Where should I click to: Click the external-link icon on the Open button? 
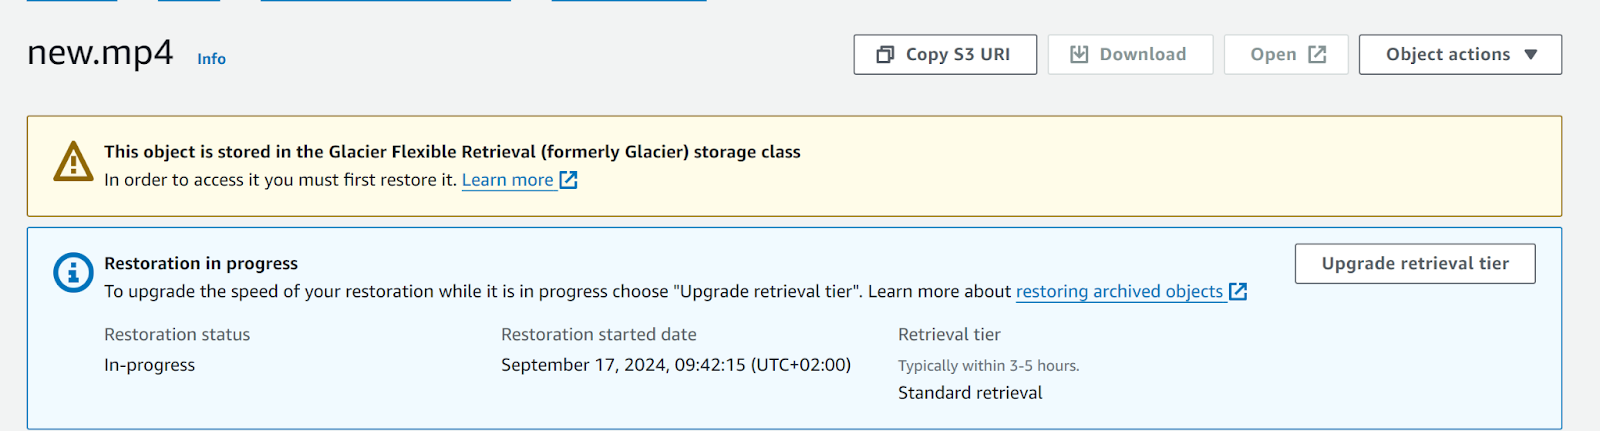[x=1317, y=55]
